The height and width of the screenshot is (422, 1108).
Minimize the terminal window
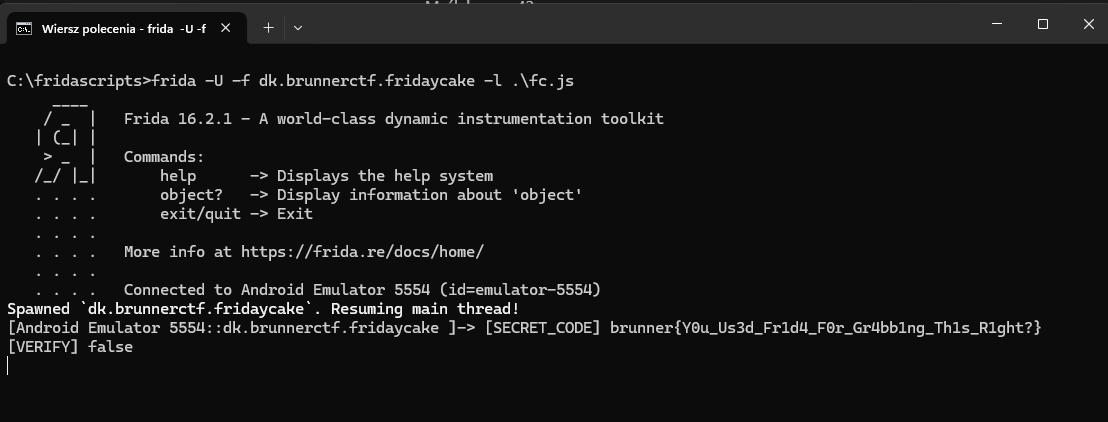pos(998,23)
